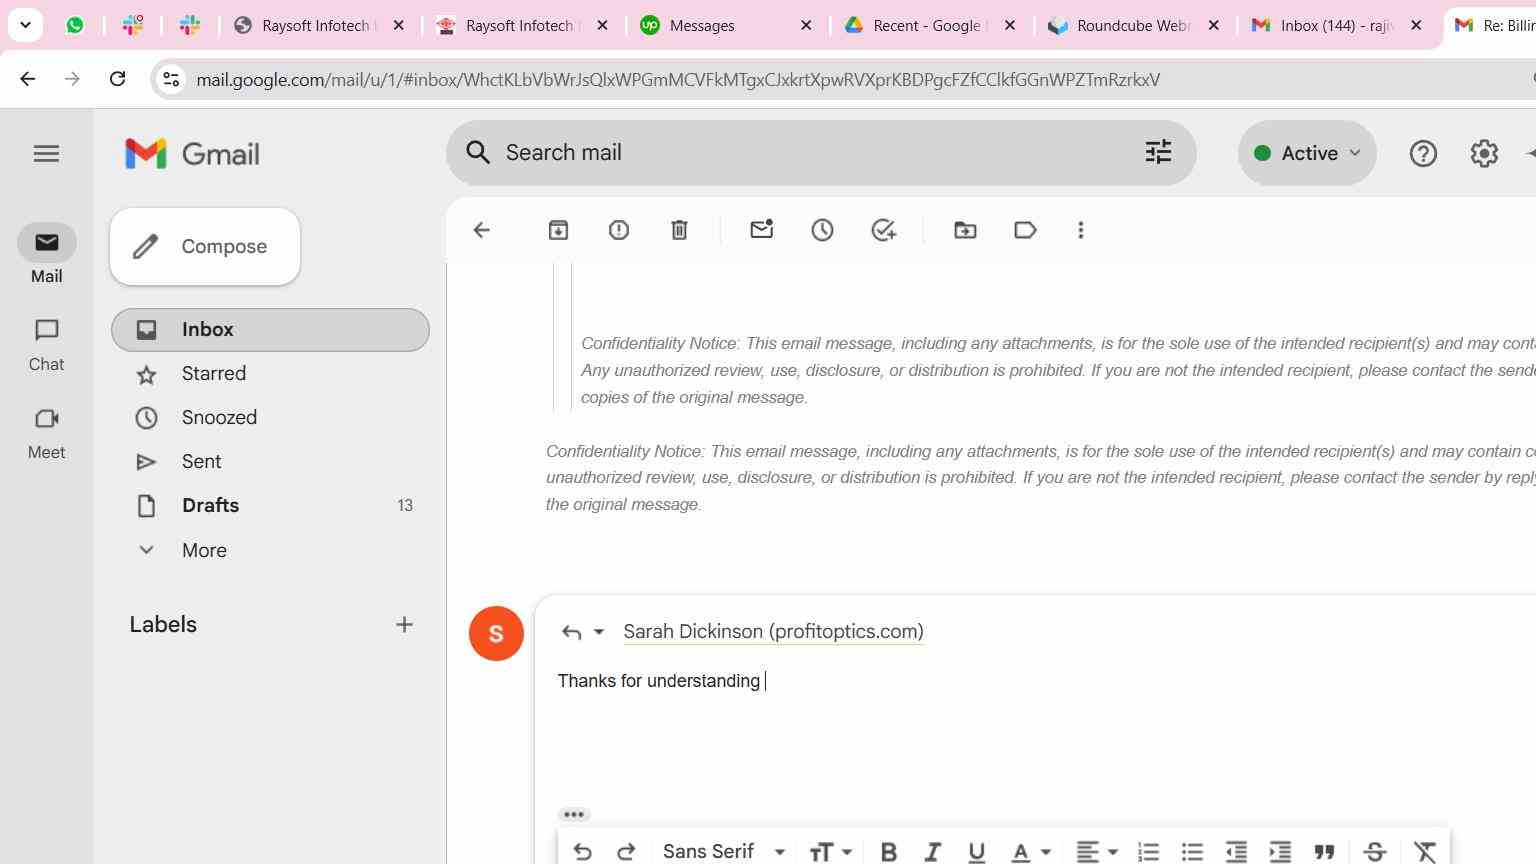Mark the email as unread
The height and width of the screenshot is (864, 1536).
click(762, 230)
